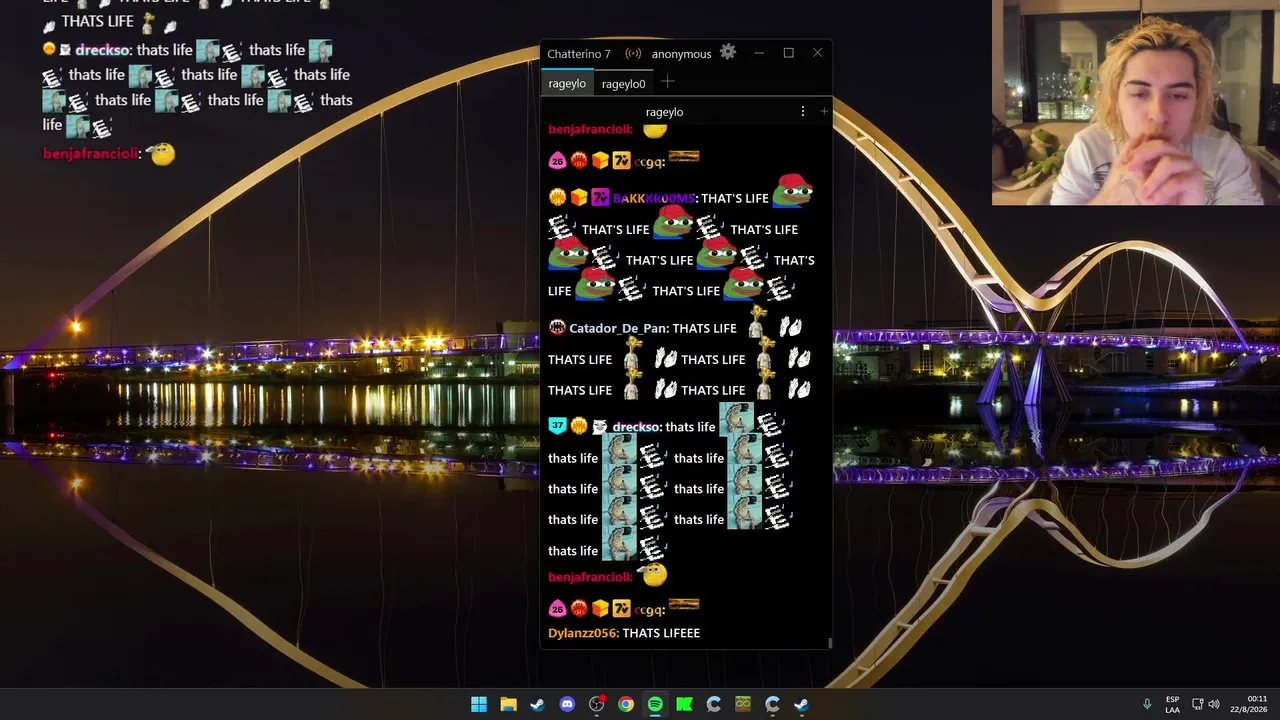Viewport: 1280px width, 720px height.
Task: Add a new split beside the rageylo header
Action: click(824, 112)
